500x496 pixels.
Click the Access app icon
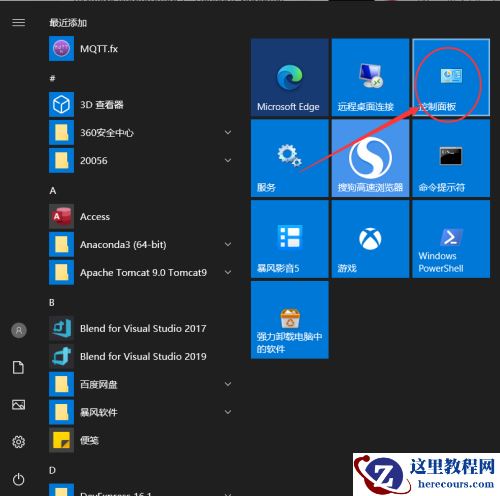point(61,217)
